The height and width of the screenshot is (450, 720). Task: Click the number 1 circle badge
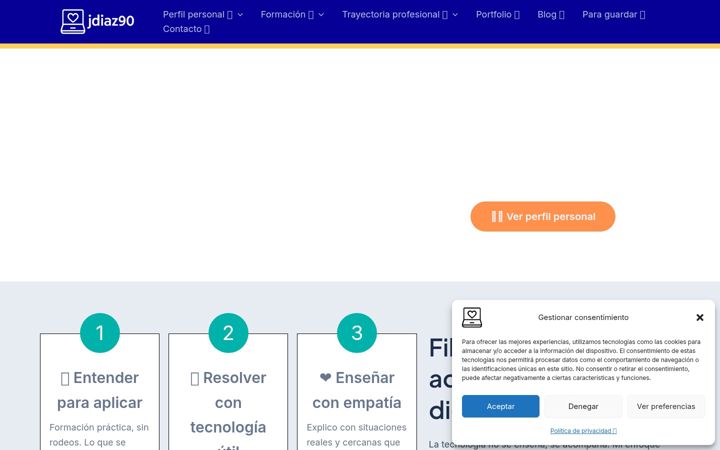click(x=100, y=333)
